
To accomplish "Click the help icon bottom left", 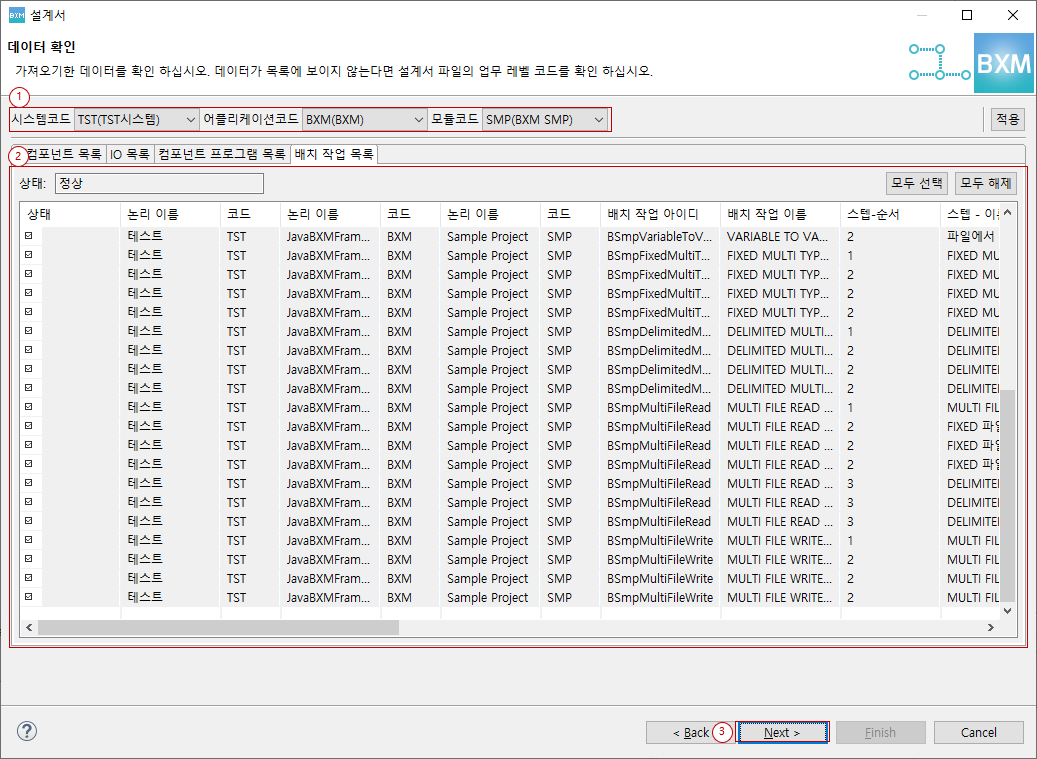I will coord(26,731).
